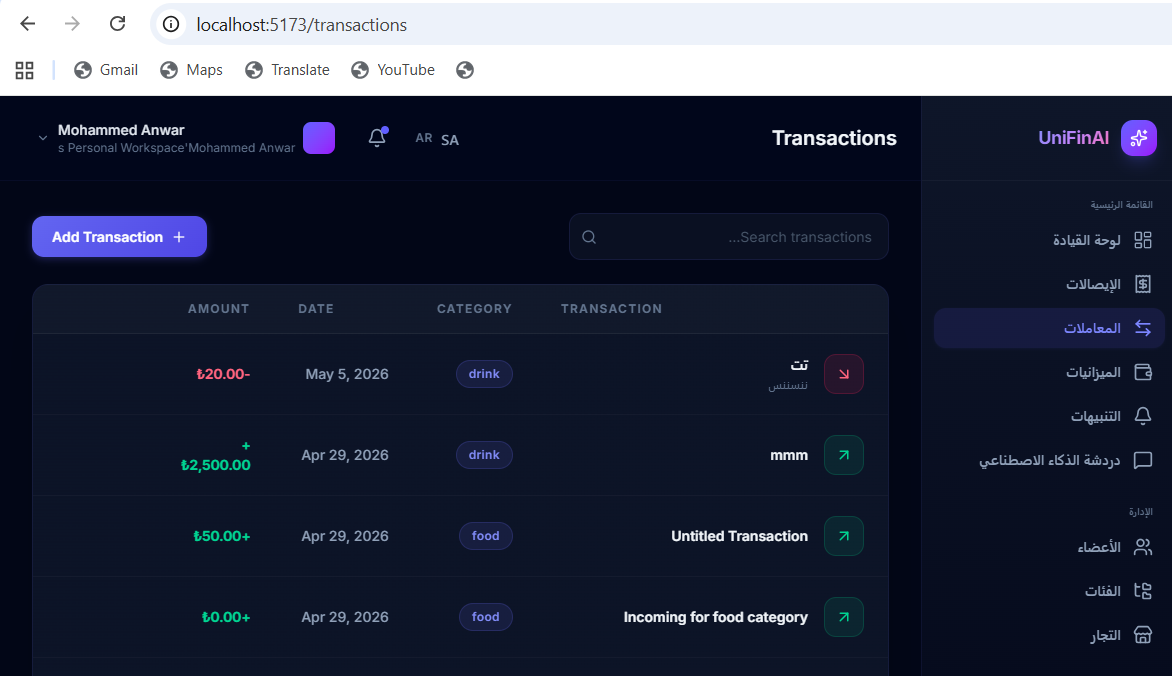Open categories tree icon in sidebar

pos(1142,591)
